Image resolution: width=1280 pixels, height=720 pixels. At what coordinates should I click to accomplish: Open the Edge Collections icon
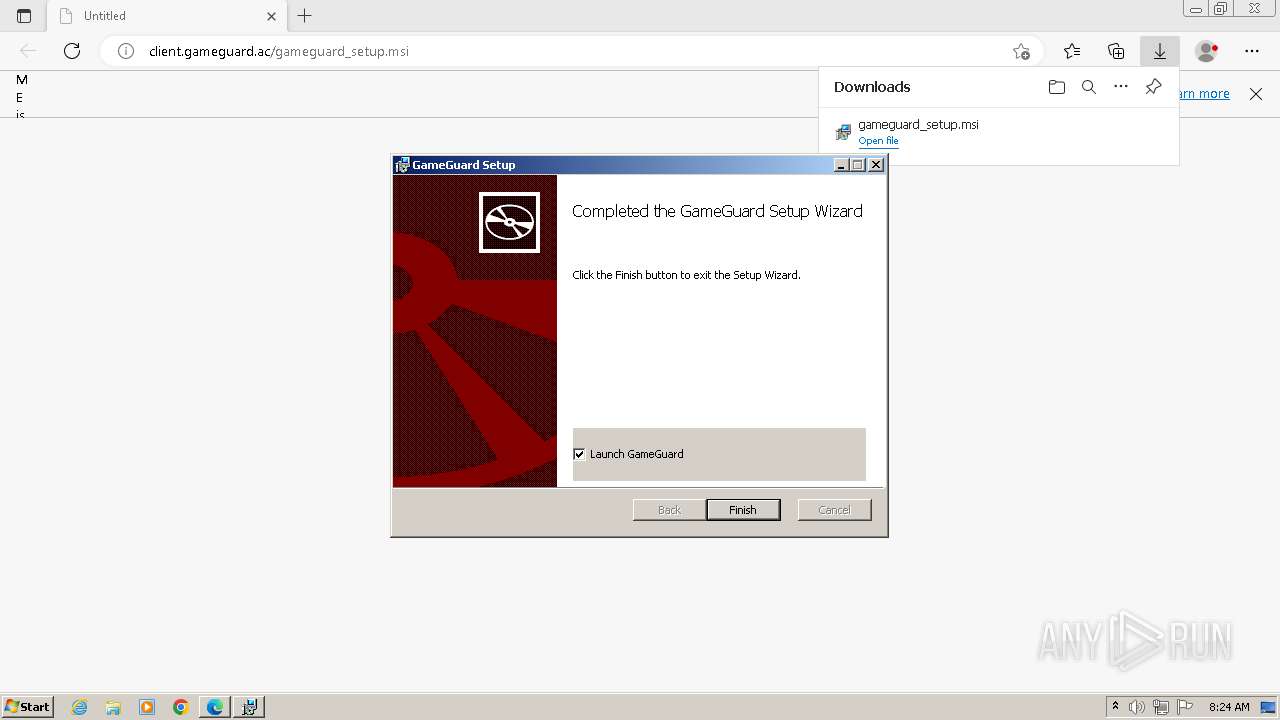1116,51
